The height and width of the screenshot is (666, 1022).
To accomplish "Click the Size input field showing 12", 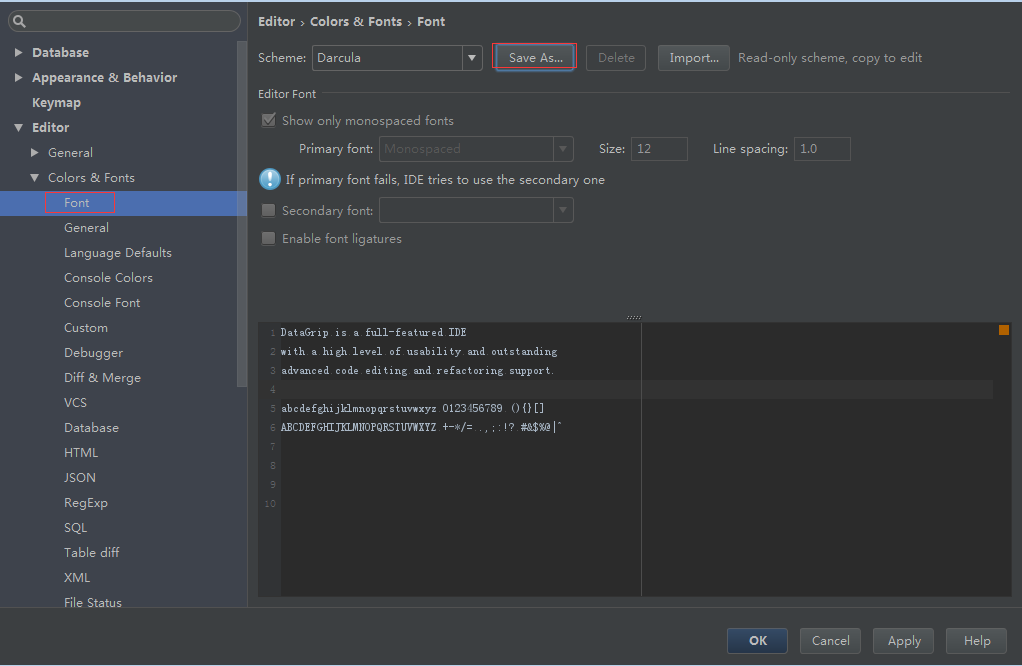I will (x=659, y=148).
